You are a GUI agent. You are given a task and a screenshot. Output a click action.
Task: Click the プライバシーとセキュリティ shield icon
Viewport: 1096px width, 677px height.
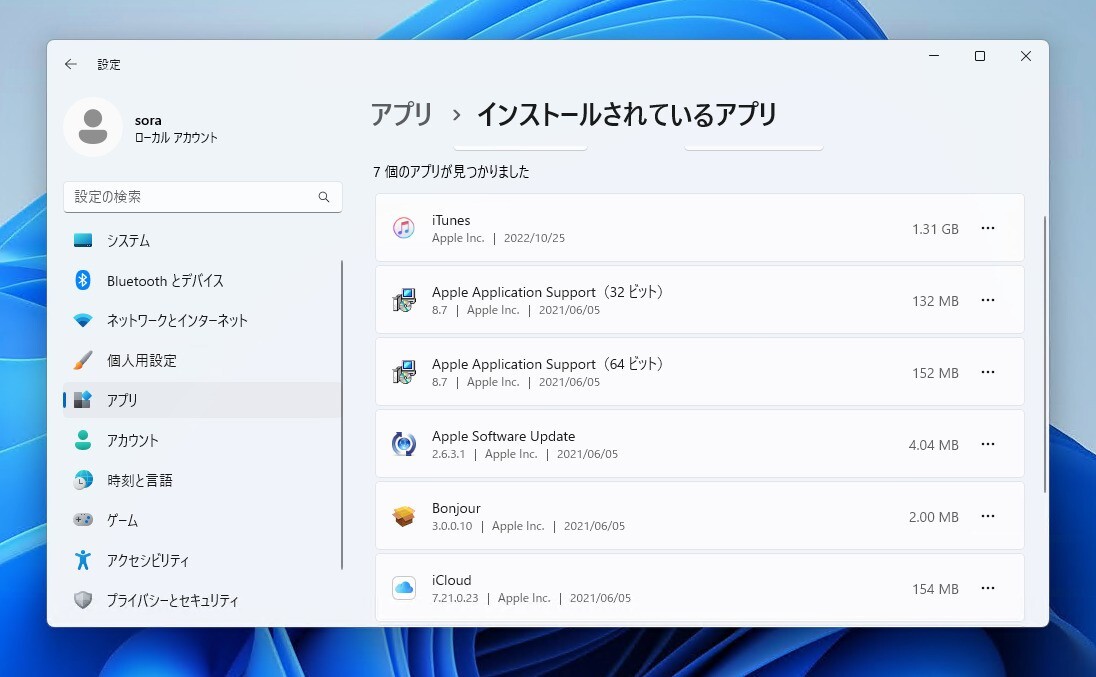pos(83,599)
